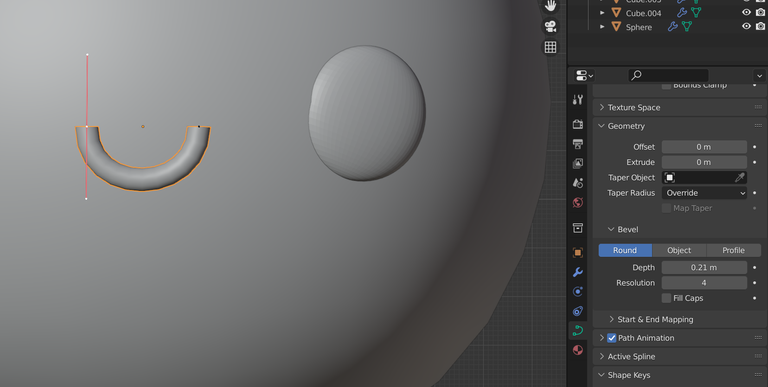Click the Taper Object eyedropper
Viewport: 768px width, 387px height.
(740, 177)
